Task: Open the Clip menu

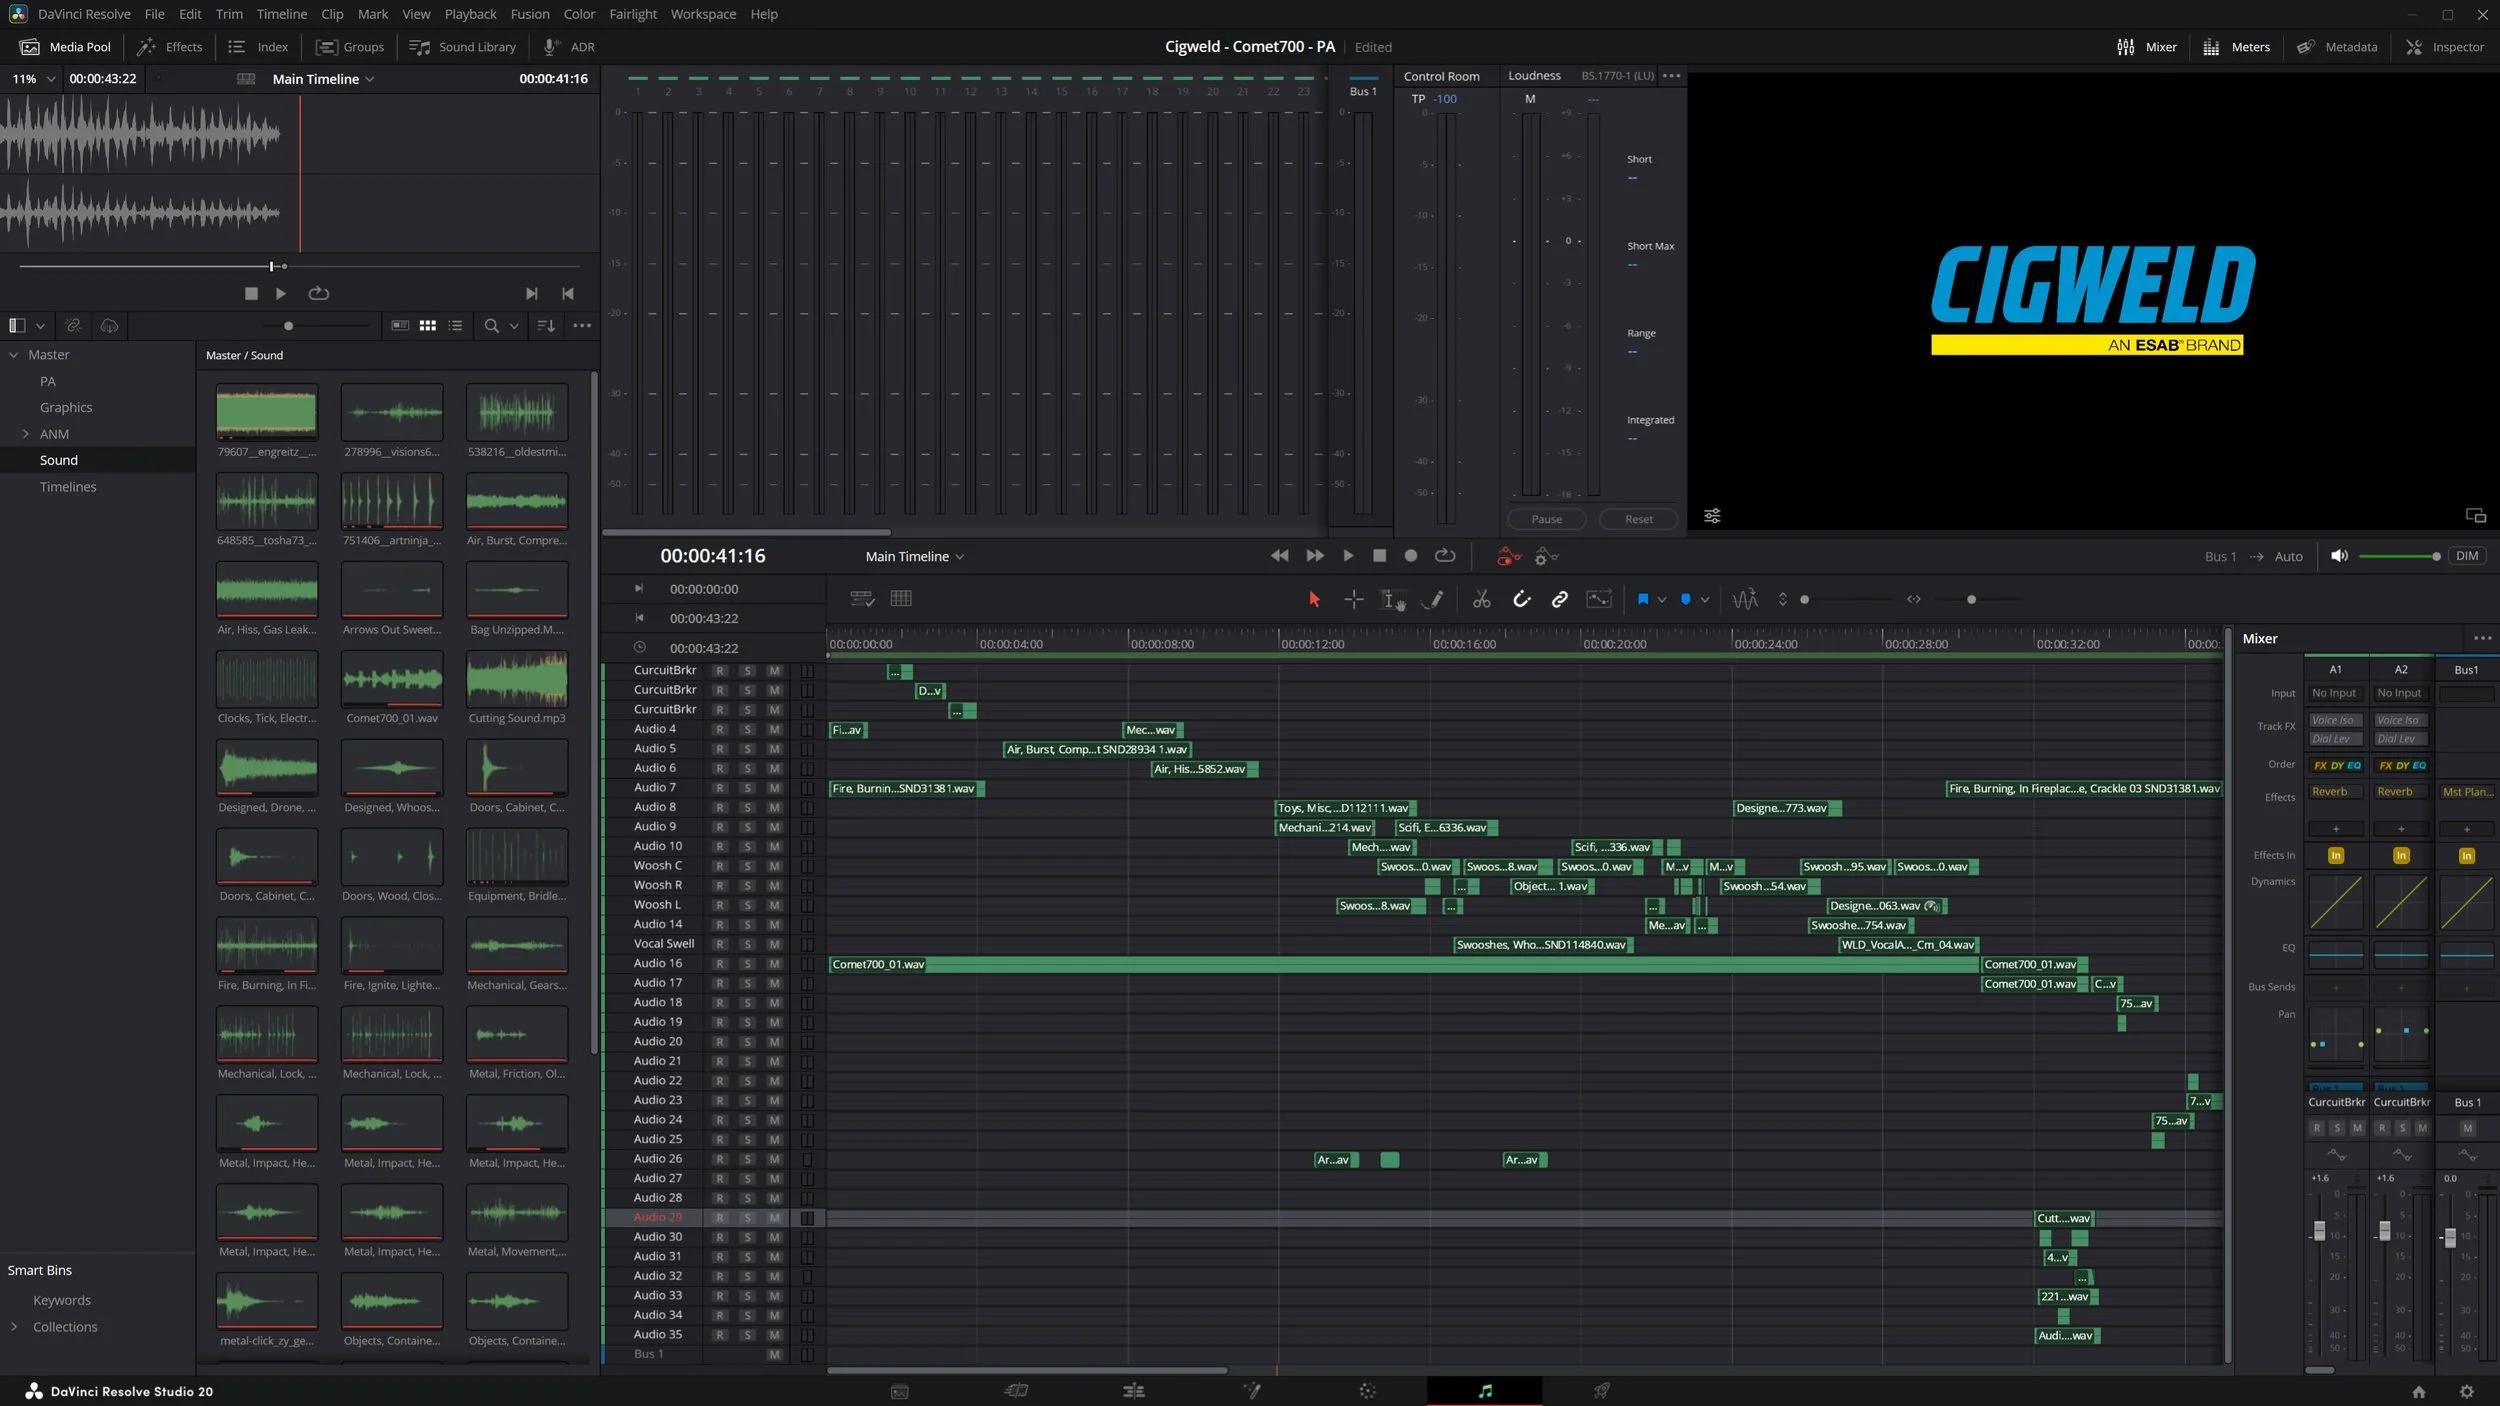Action: click(332, 14)
